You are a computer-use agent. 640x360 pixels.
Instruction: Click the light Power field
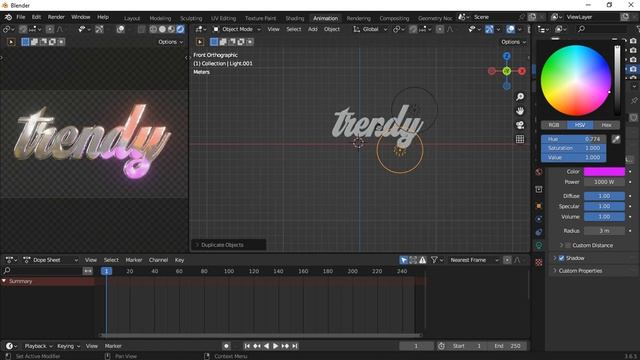pos(604,182)
